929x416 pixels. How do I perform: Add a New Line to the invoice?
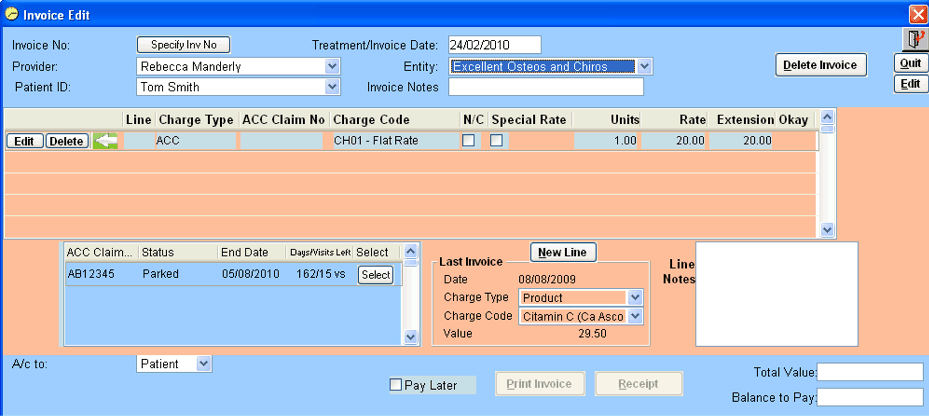coord(562,252)
